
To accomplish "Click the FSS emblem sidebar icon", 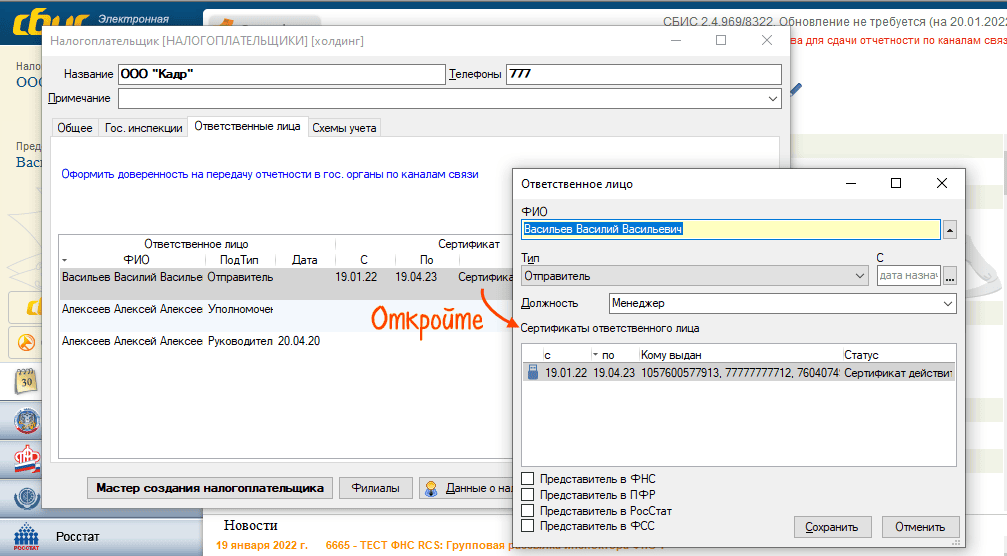I will coord(25,498).
